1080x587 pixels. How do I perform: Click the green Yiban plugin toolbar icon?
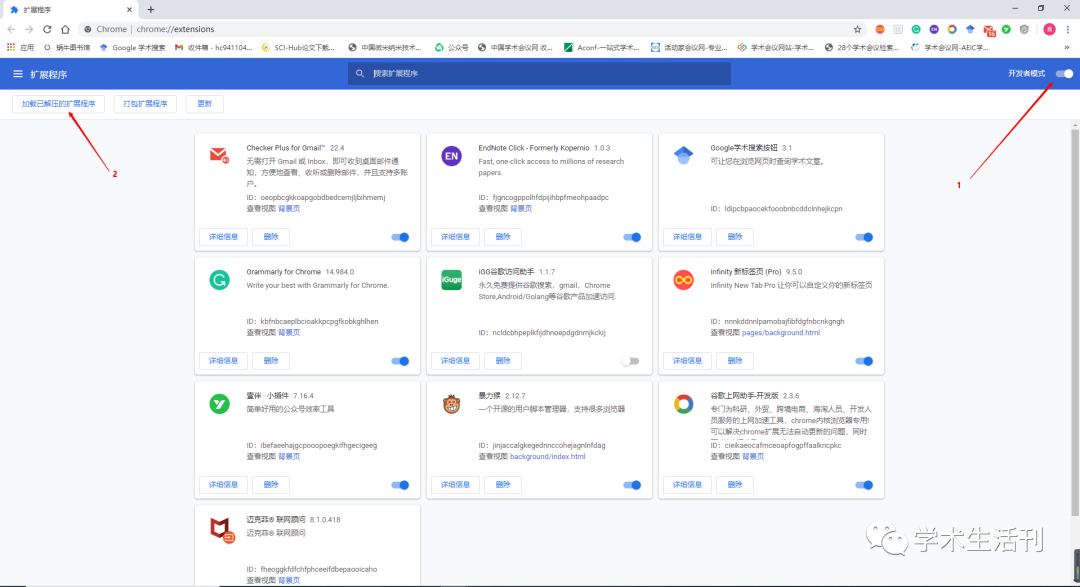point(1006,29)
